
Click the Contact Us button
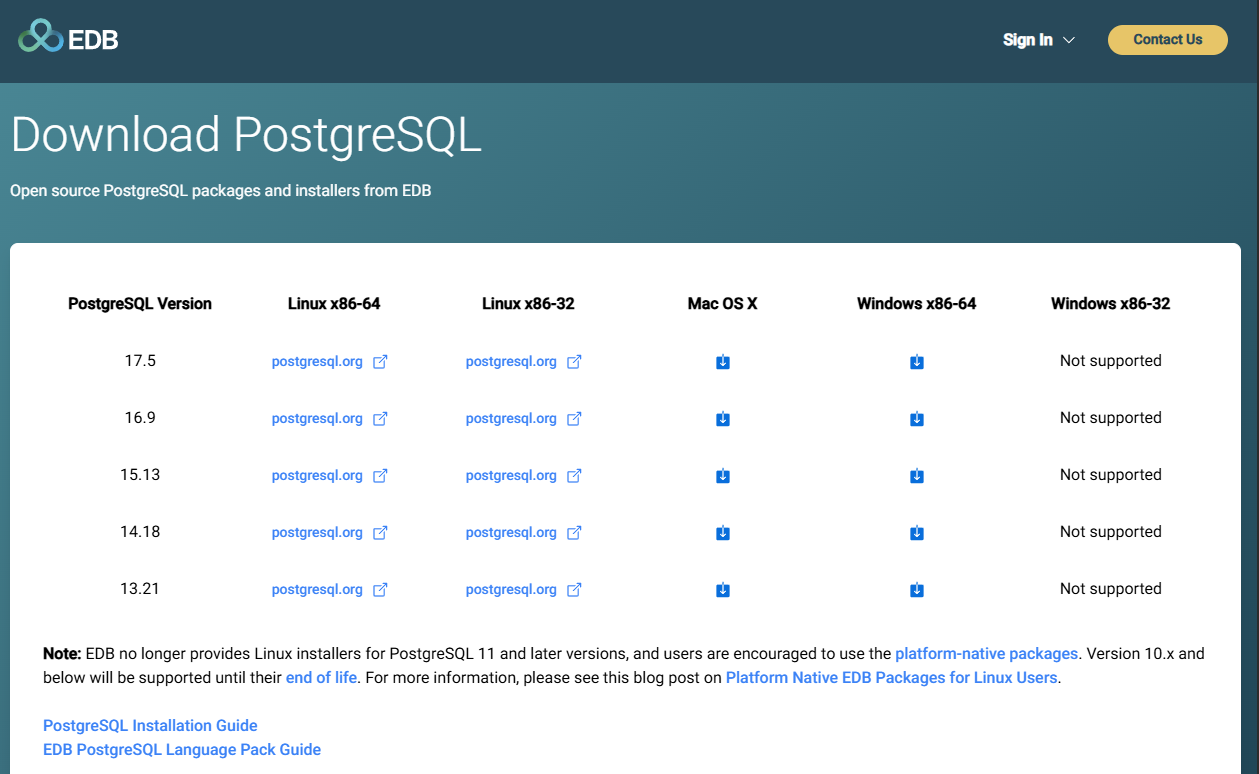point(1167,40)
